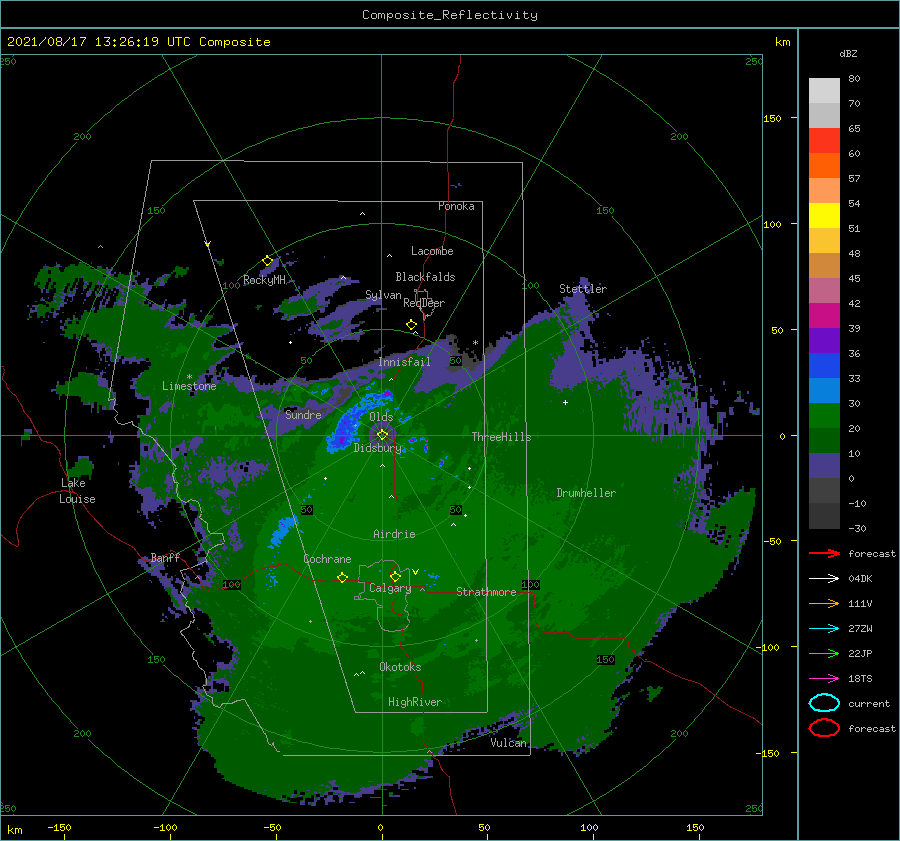Click the Cochrane town label
Image resolution: width=900 pixels, height=841 pixels.
(327, 559)
